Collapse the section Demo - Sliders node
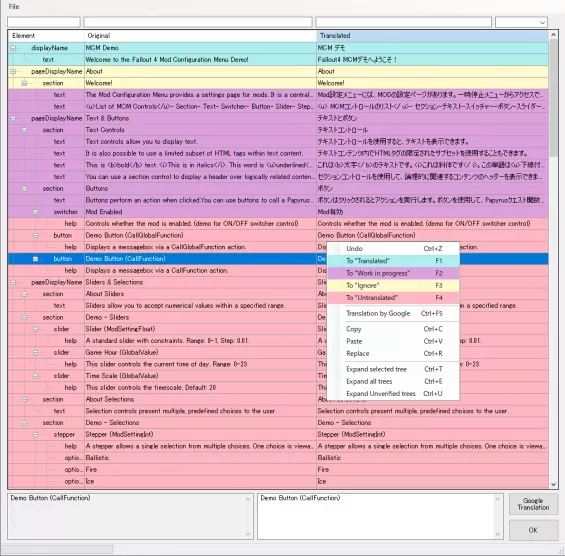The width and height of the screenshot is (565, 556). [x=24, y=317]
